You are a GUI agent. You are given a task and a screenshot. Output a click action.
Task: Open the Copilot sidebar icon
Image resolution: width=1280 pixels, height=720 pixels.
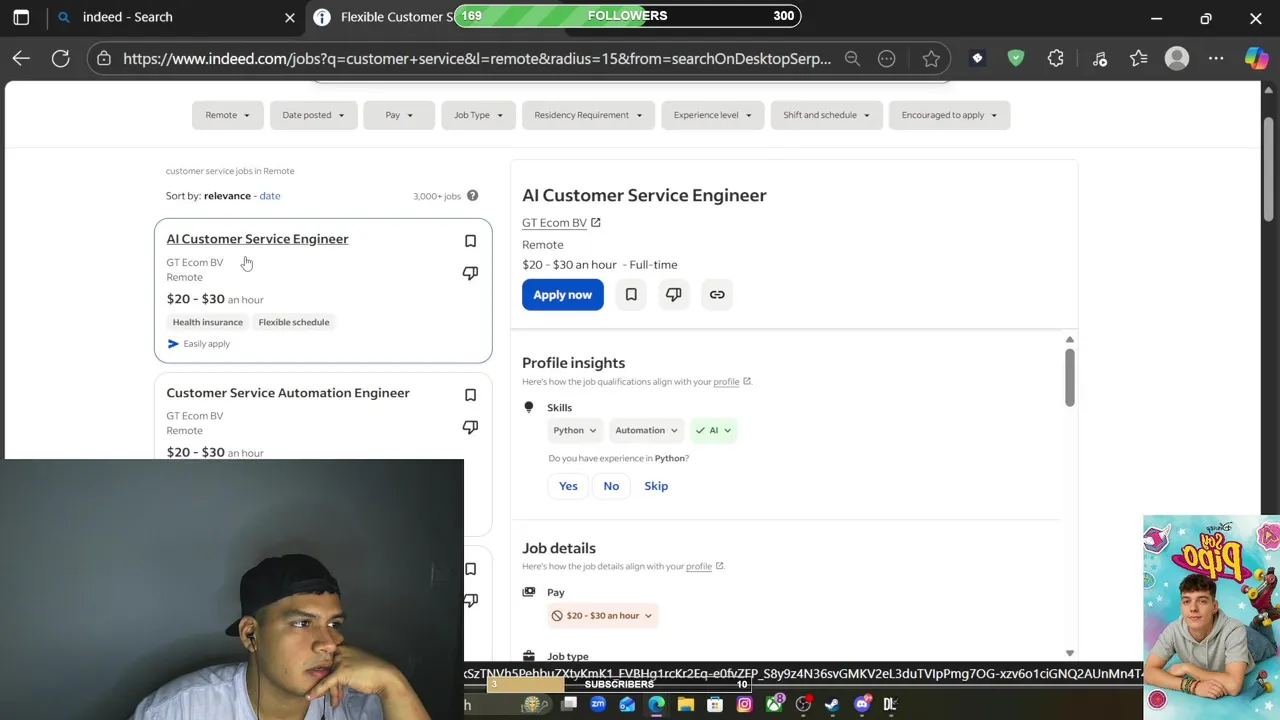point(1257,59)
